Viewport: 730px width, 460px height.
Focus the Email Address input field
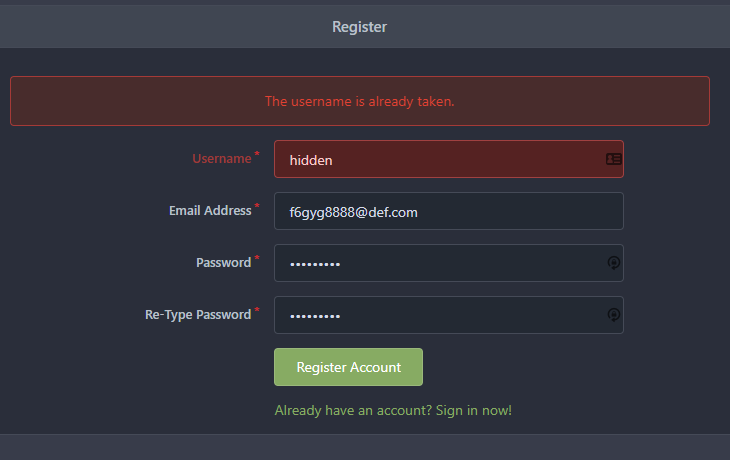(449, 211)
